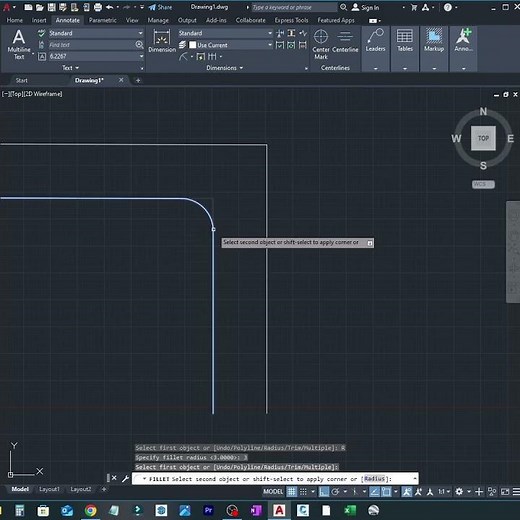
Task: Click the Open file icon
Action: click(x=40, y=7)
